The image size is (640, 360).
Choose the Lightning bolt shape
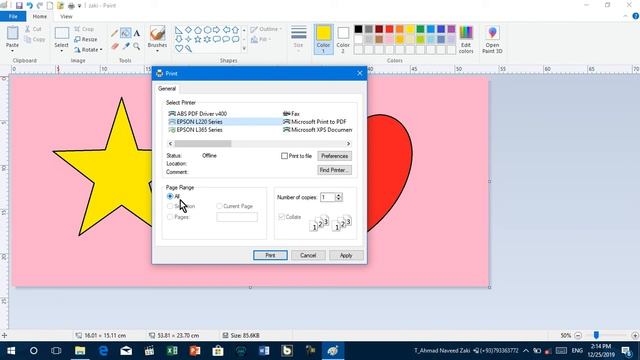pos(188,49)
